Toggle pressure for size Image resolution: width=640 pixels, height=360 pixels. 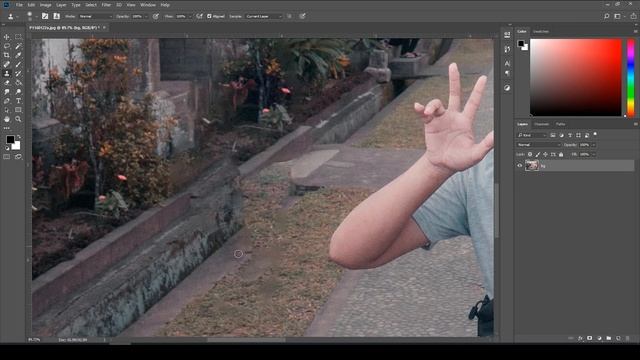(x=302, y=16)
